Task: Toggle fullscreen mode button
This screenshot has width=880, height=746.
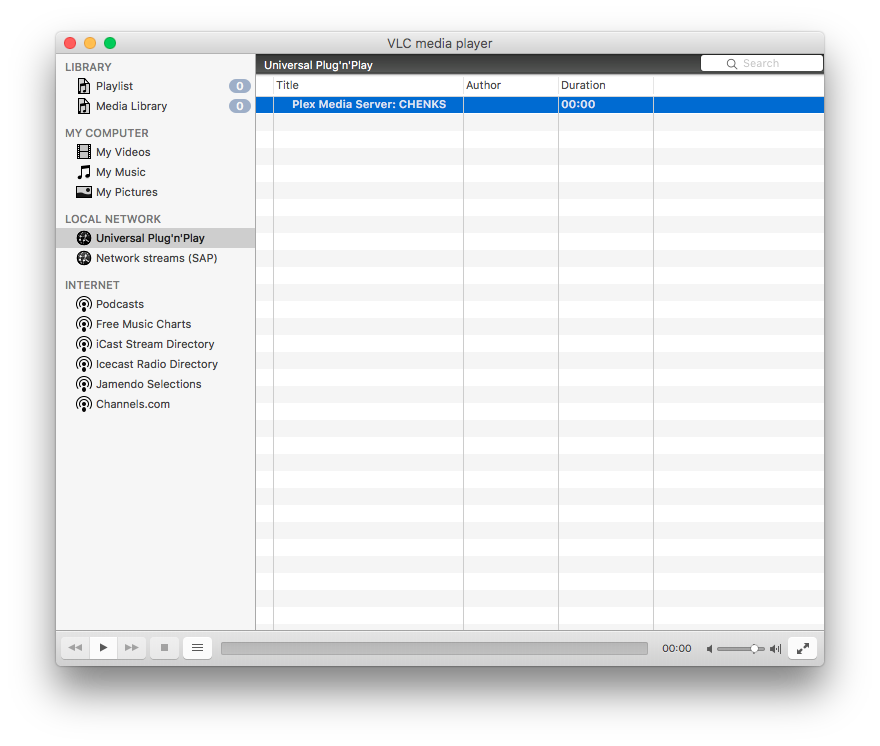Action: pos(802,648)
